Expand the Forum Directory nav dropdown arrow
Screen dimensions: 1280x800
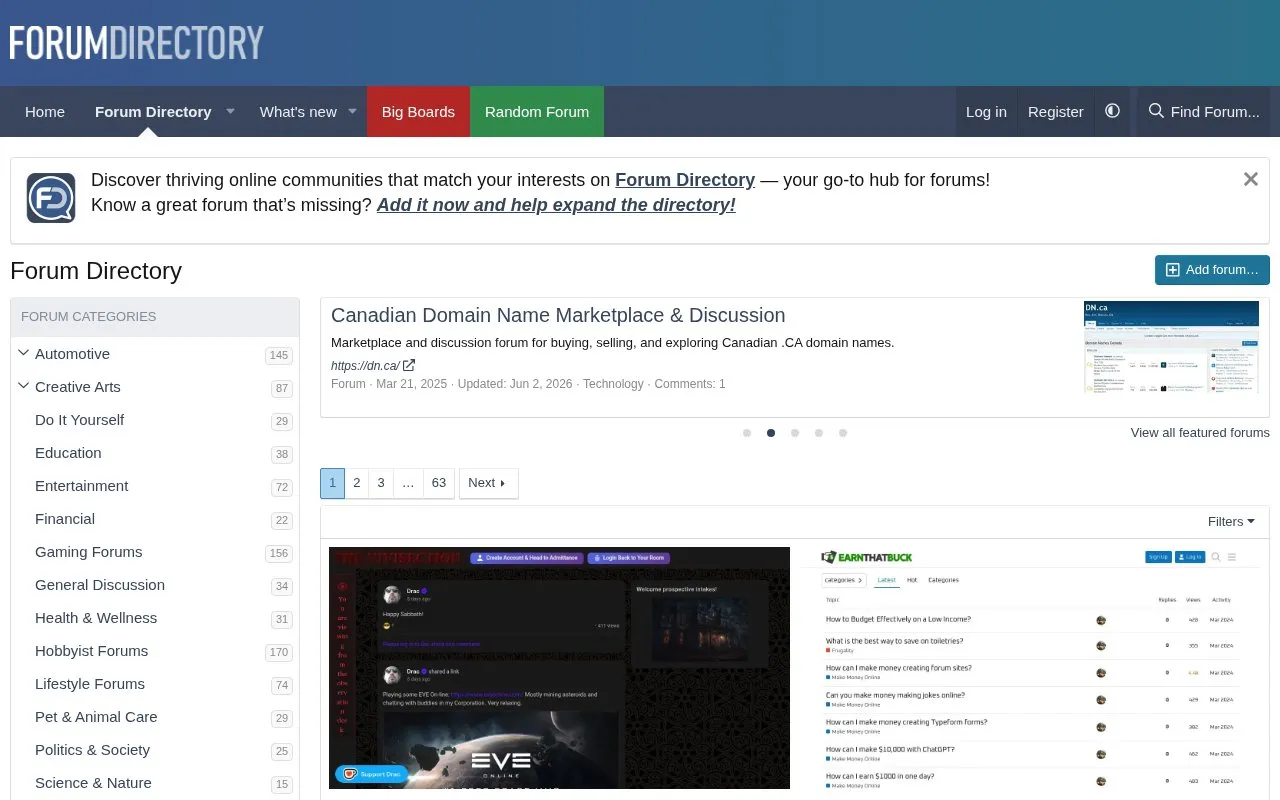230,111
